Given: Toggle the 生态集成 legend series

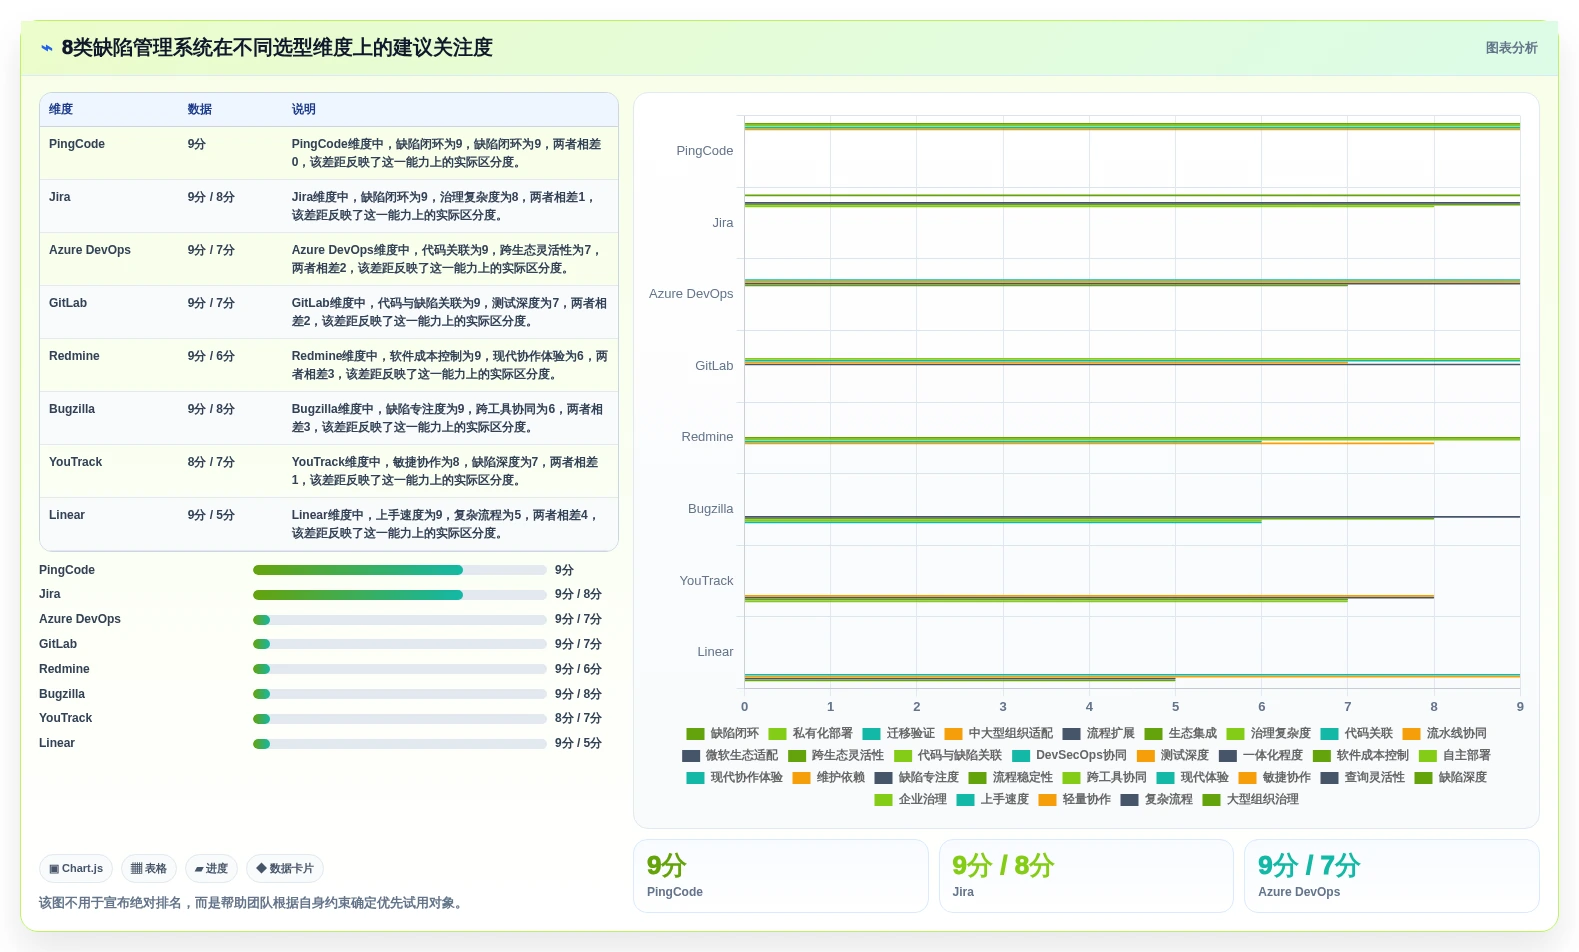Looking at the screenshot, I should click(1181, 734).
